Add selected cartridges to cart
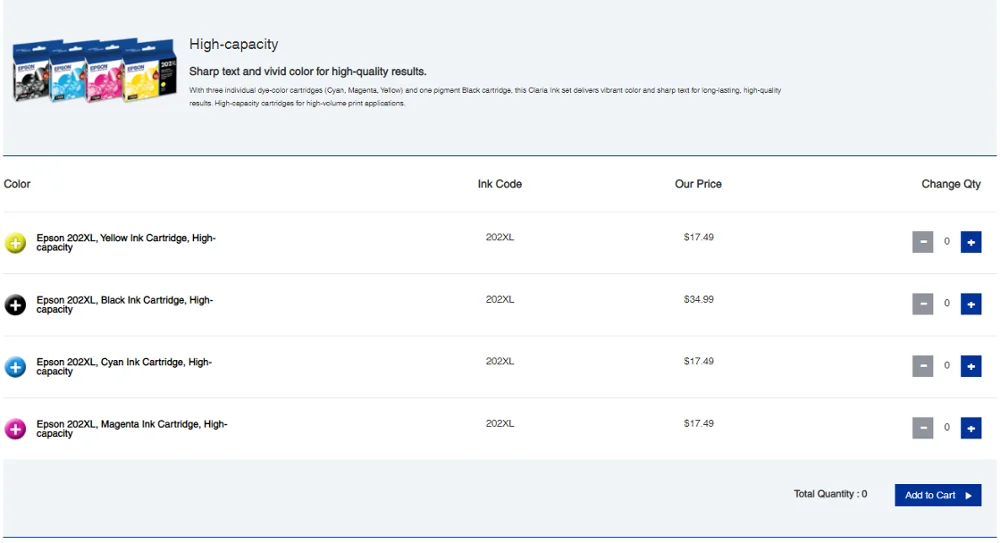 [x=938, y=495]
